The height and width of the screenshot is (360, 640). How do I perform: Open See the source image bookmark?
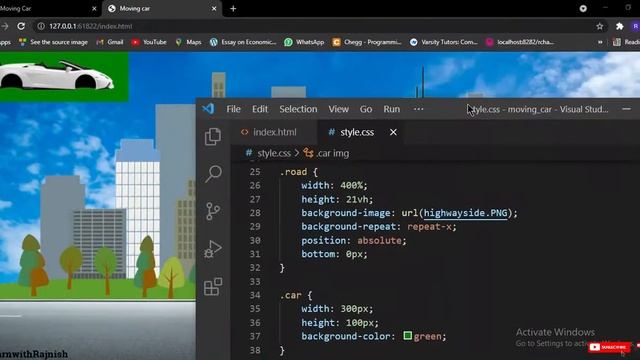pos(53,42)
